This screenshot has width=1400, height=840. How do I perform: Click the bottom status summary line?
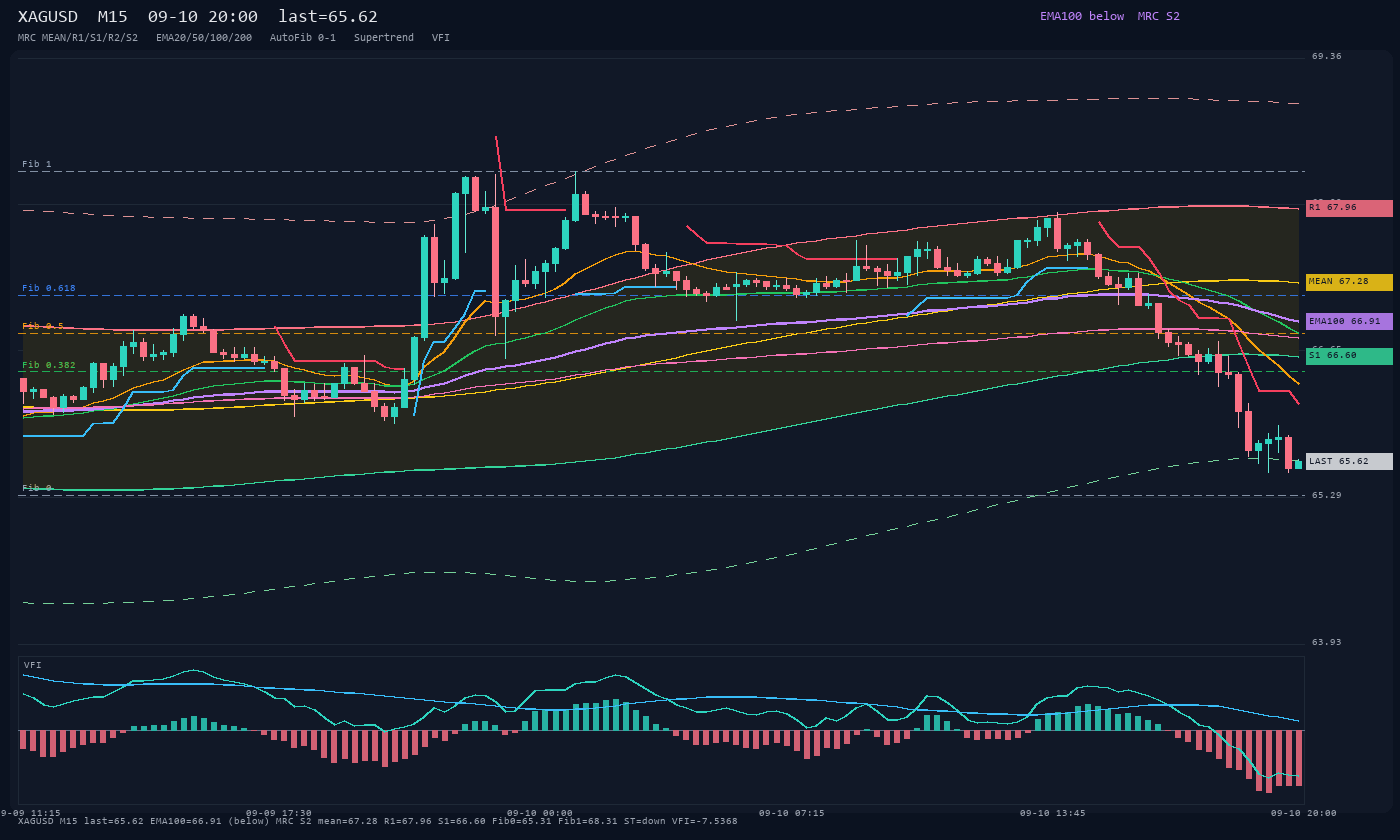(x=378, y=822)
